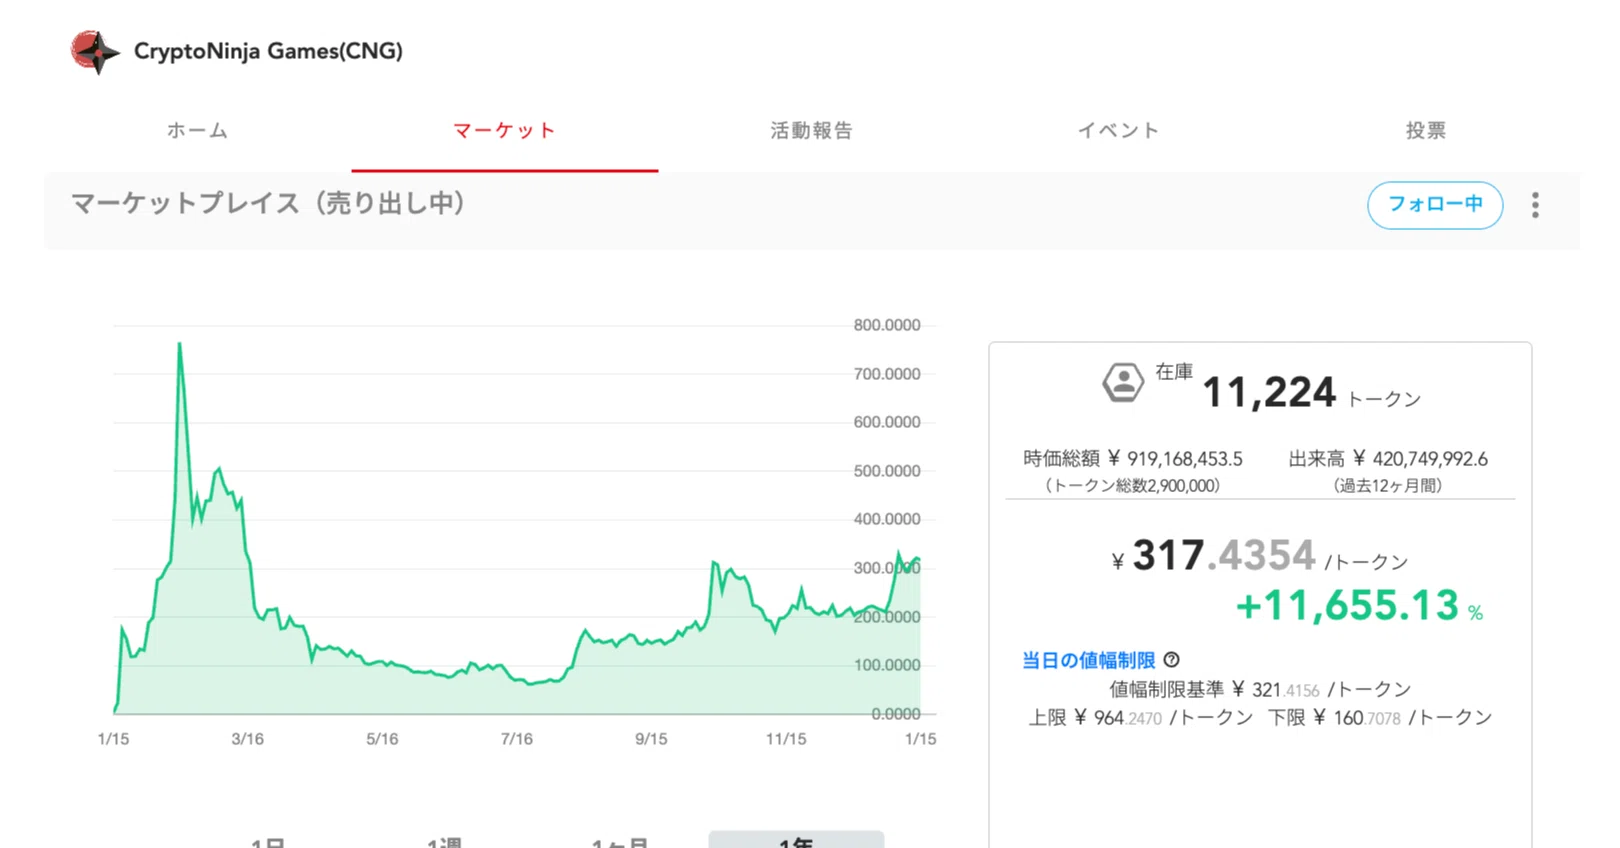Click the フォロー中 follow button
The image size is (1620, 848).
click(x=1435, y=205)
